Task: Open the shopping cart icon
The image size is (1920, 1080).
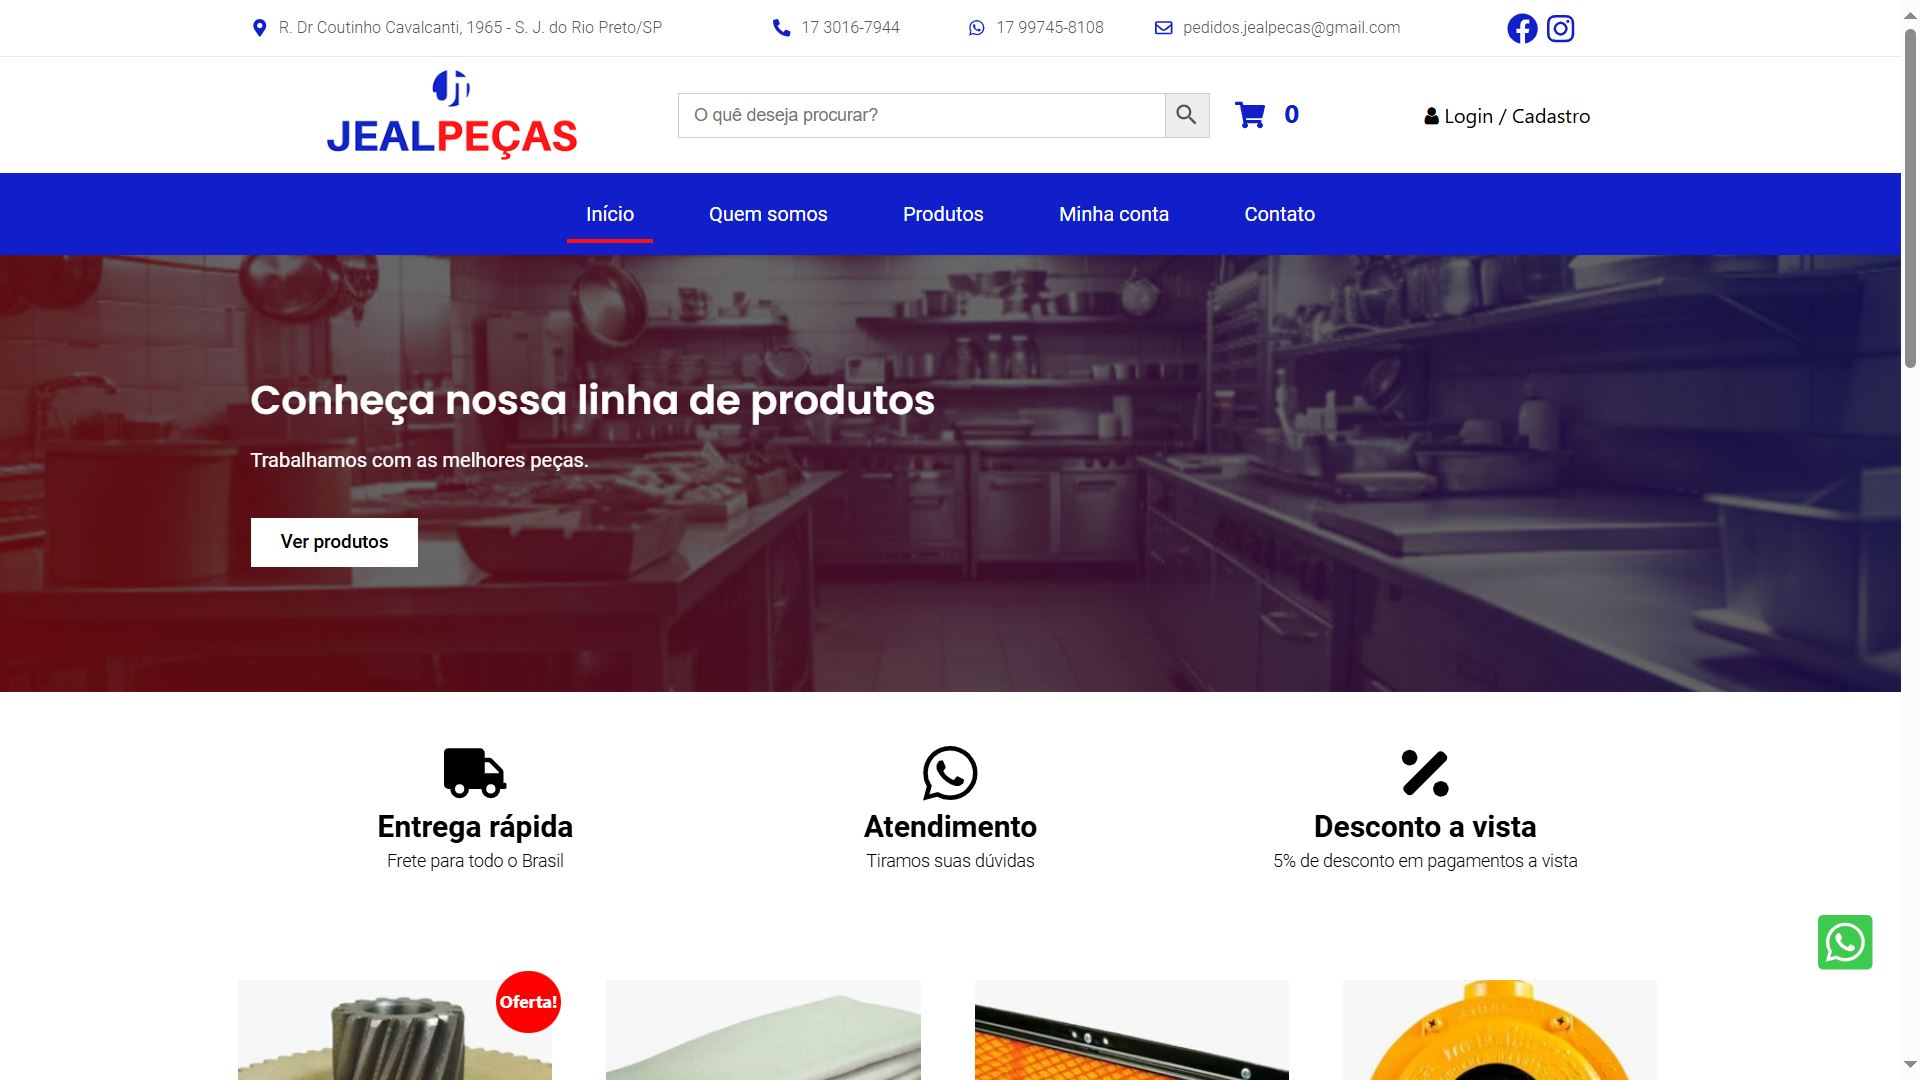Action: tap(1250, 115)
